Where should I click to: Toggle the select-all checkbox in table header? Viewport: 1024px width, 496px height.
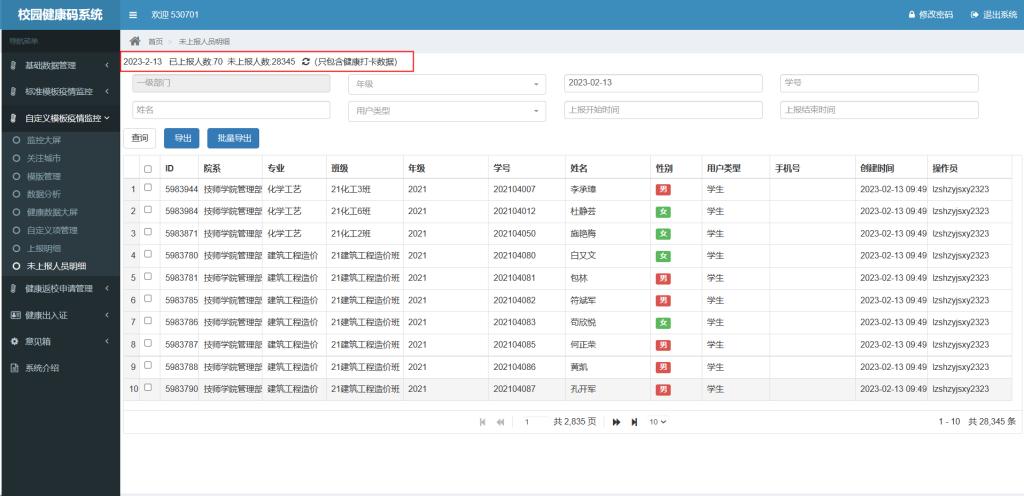click(148, 169)
